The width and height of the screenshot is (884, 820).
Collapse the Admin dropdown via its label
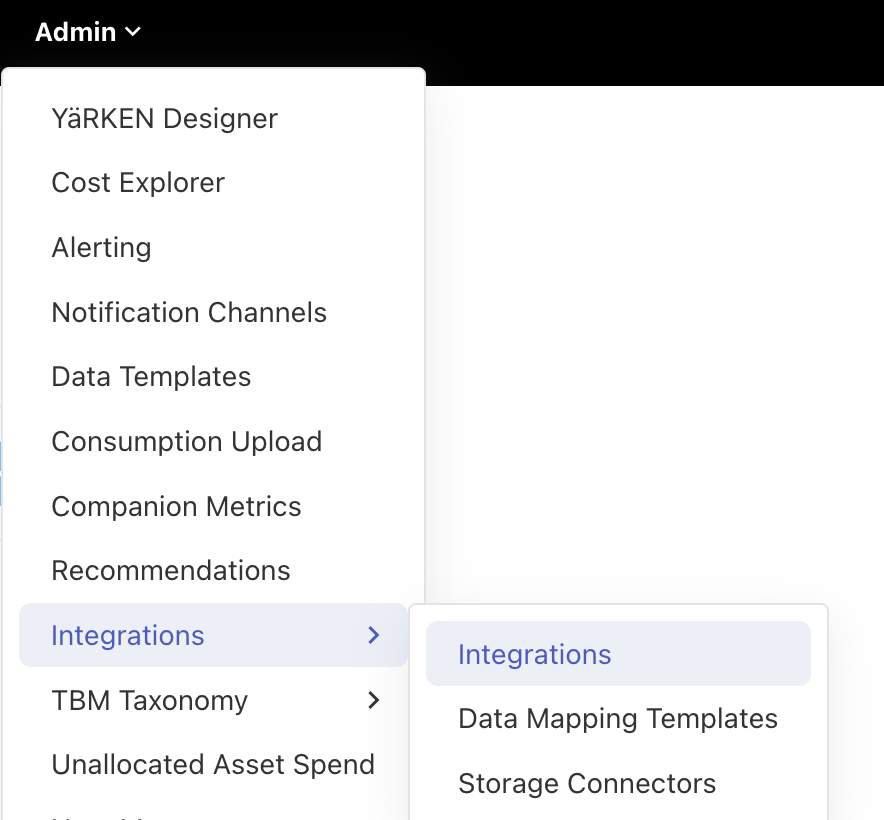(x=76, y=32)
